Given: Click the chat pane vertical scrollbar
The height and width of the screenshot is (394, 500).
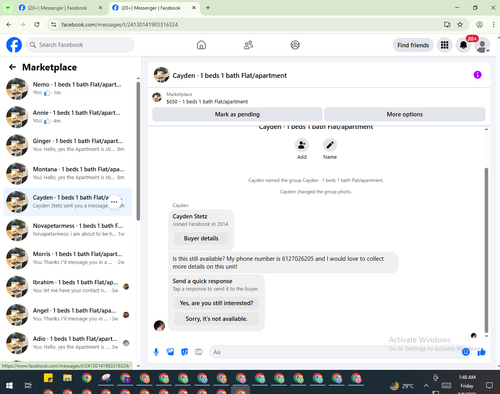Looking at the screenshot, I should tap(486, 250).
